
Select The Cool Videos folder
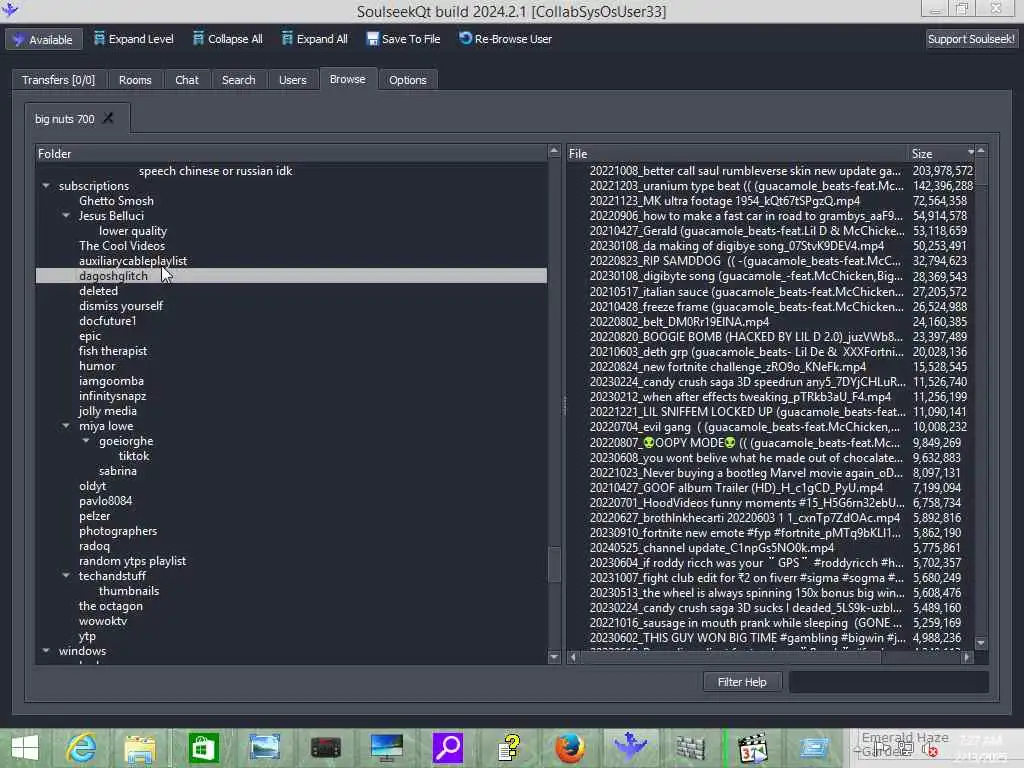tap(122, 246)
